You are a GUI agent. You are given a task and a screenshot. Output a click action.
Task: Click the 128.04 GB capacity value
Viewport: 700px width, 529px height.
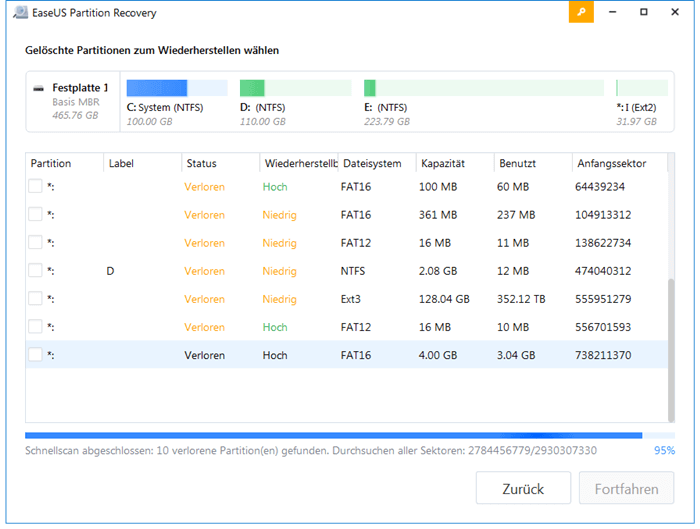444,299
